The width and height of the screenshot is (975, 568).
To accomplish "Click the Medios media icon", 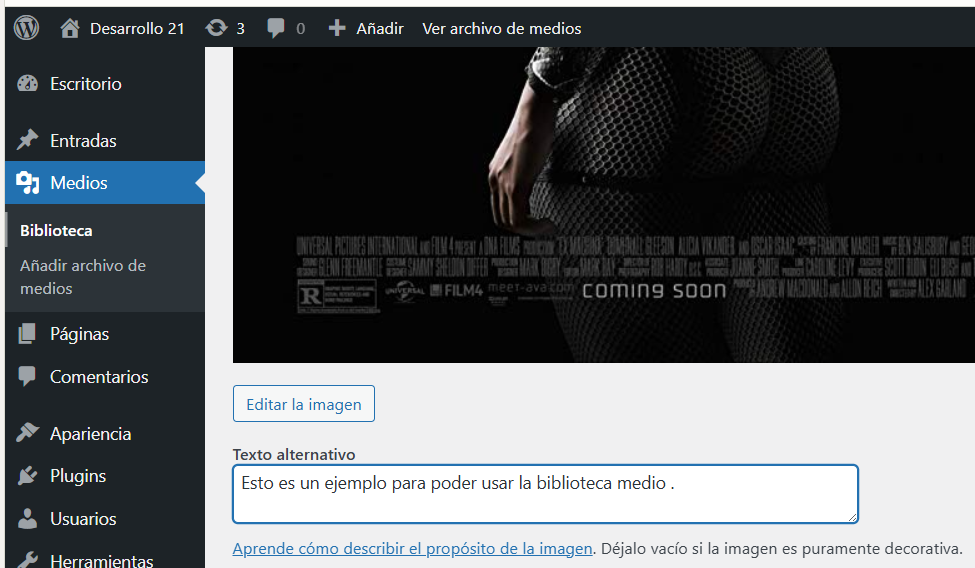I will pos(28,183).
